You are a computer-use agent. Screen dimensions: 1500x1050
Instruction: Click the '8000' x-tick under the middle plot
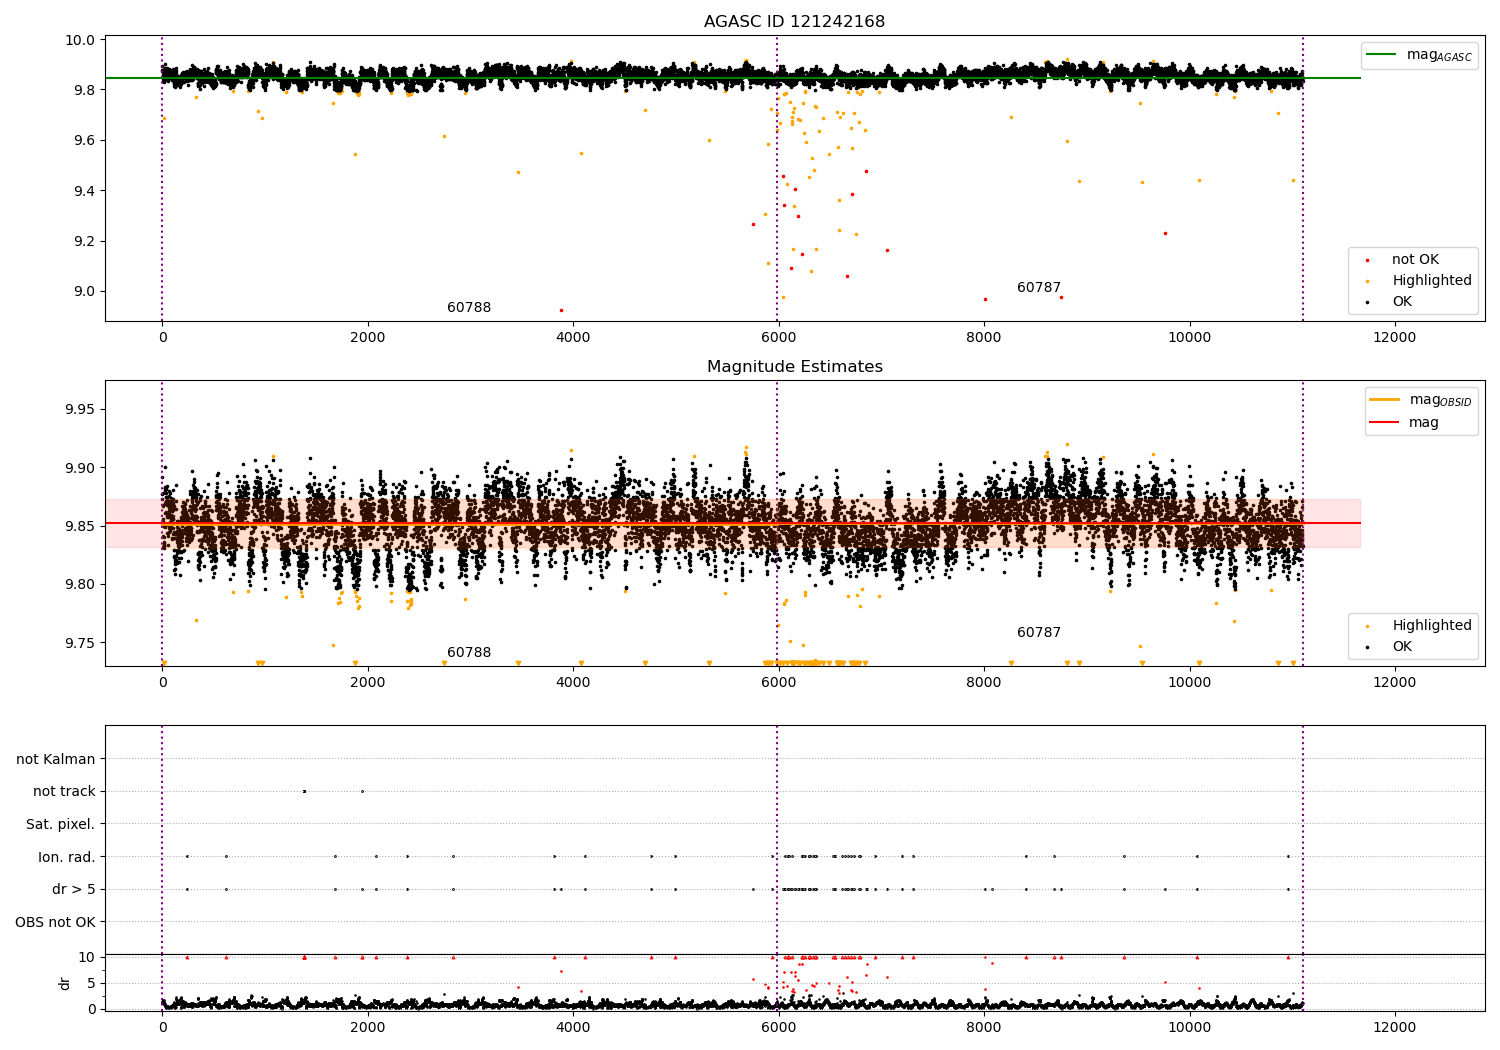[x=984, y=683]
